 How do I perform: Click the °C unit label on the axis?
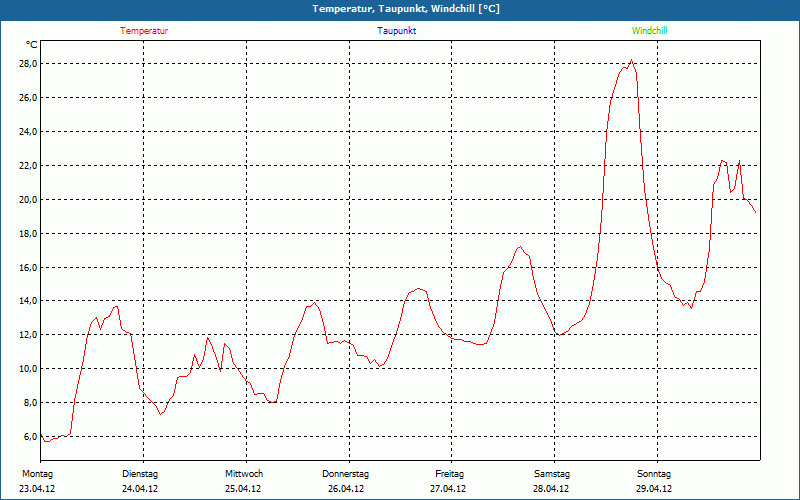[x=32, y=45]
